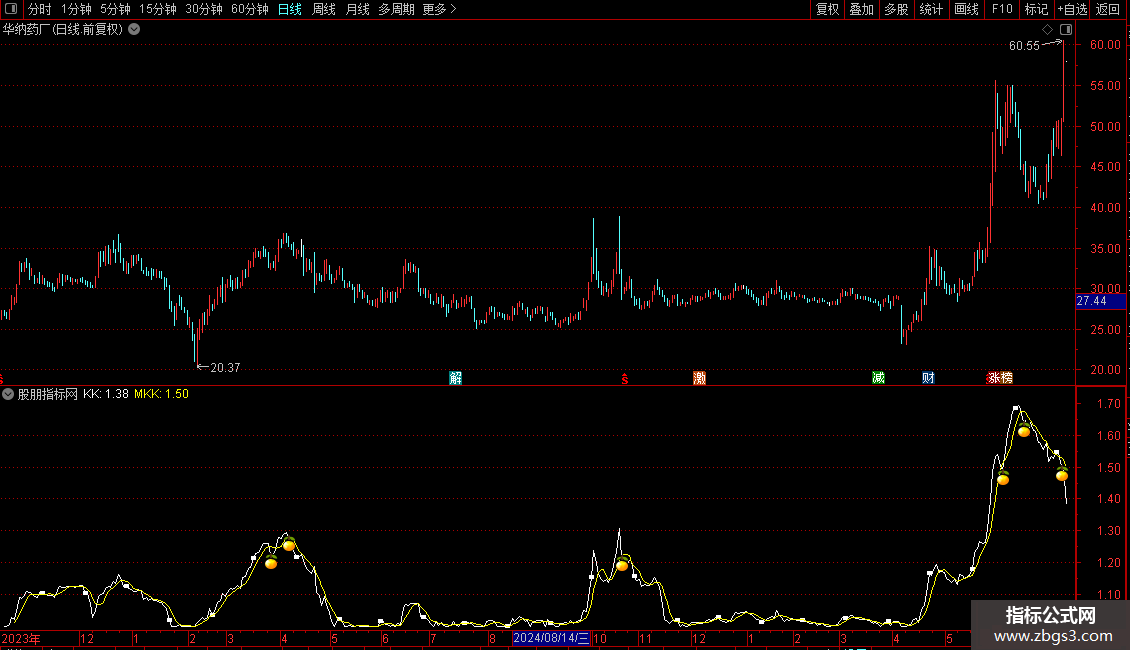Image resolution: width=1130 pixels, height=650 pixels.
Task: Click the 叠加 overlay button
Action: coord(862,9)
